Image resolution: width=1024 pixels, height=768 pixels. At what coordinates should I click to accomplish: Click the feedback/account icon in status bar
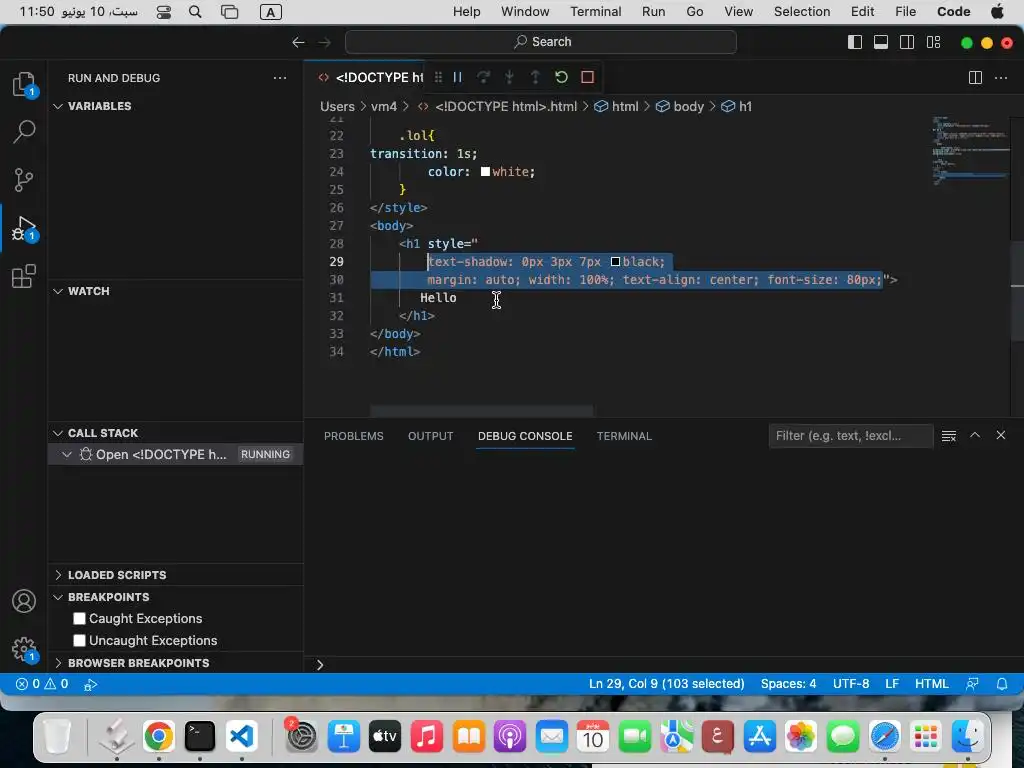point(972,684)
